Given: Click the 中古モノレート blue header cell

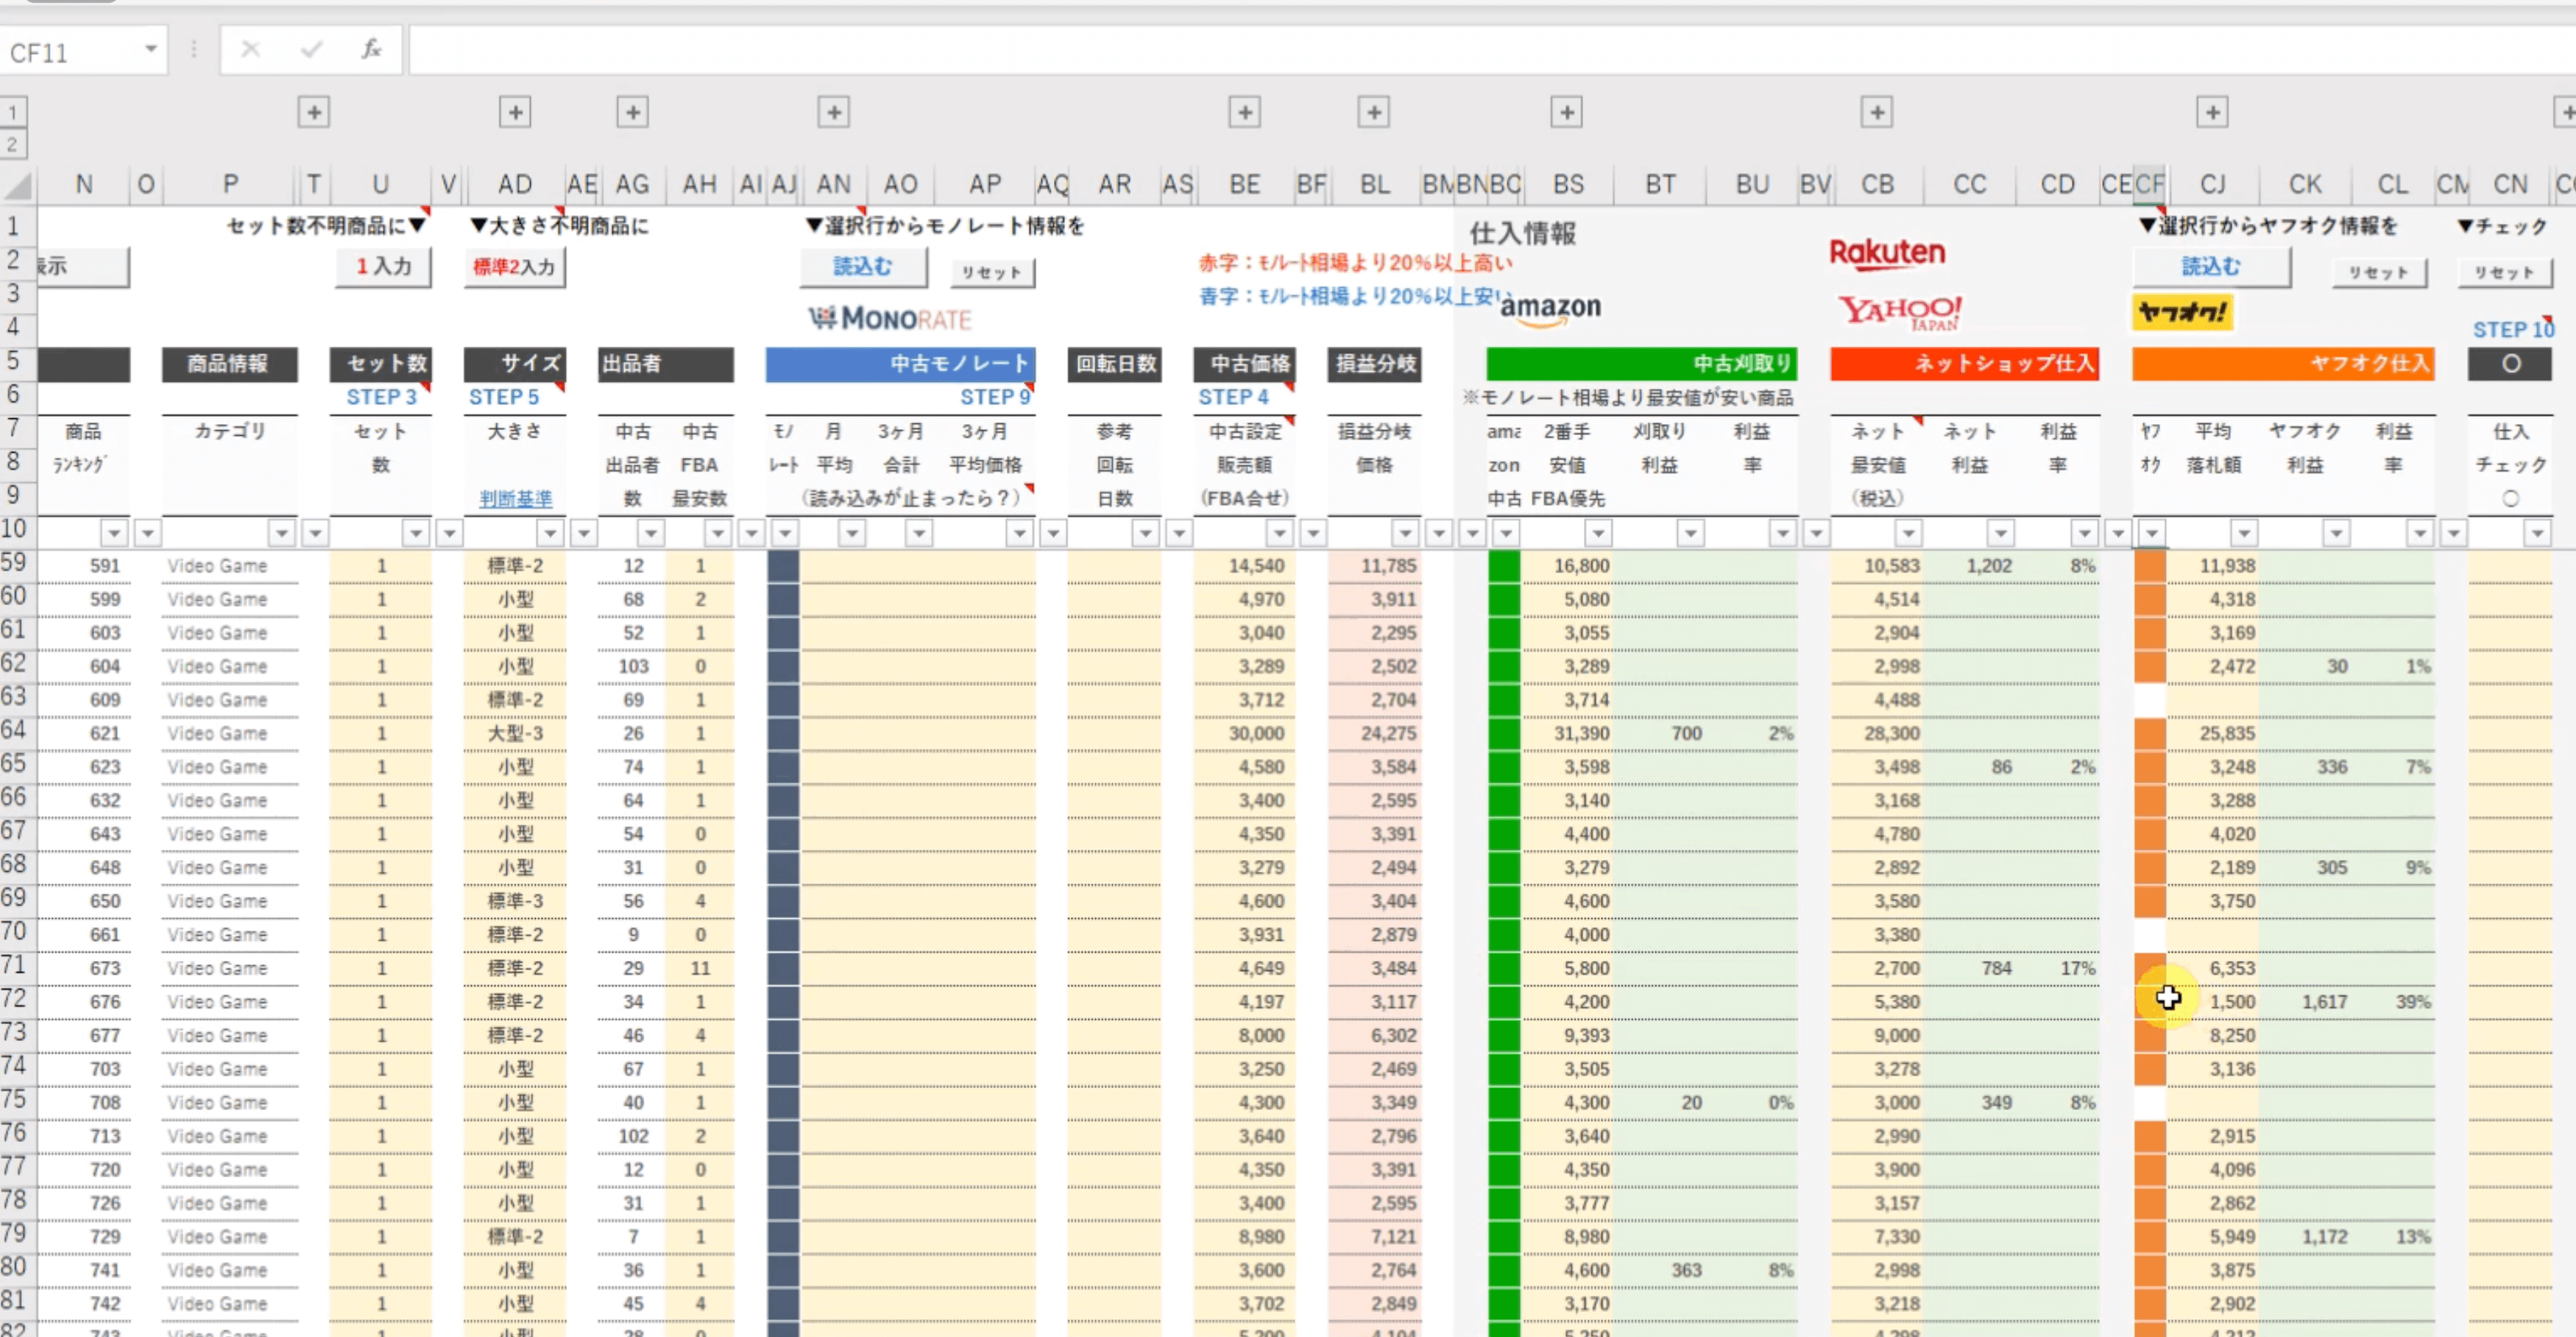Looking at the screenshot, I should 900,364.
